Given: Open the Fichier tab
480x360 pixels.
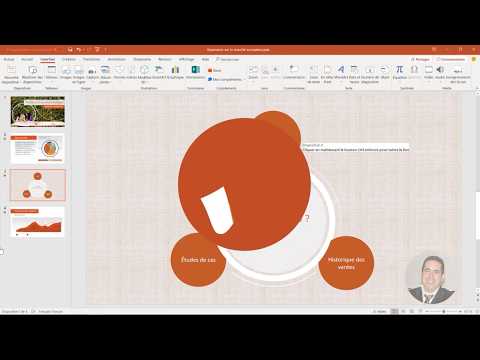Looking at the screenshot, I should 9,59.
